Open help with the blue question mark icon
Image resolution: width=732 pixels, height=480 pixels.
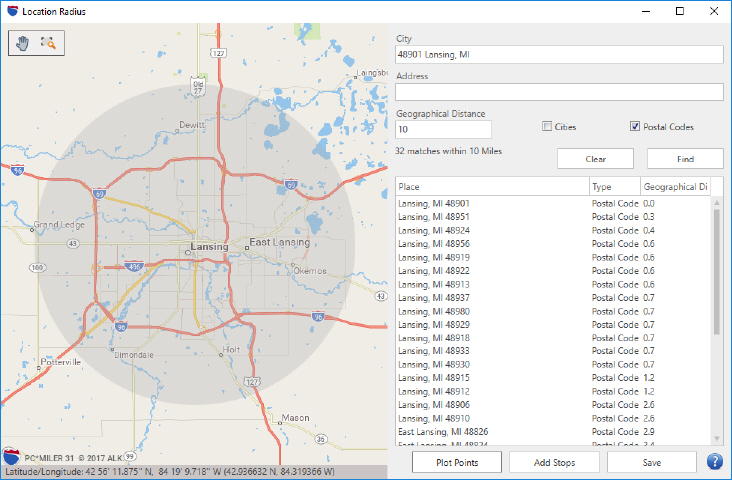714,462
